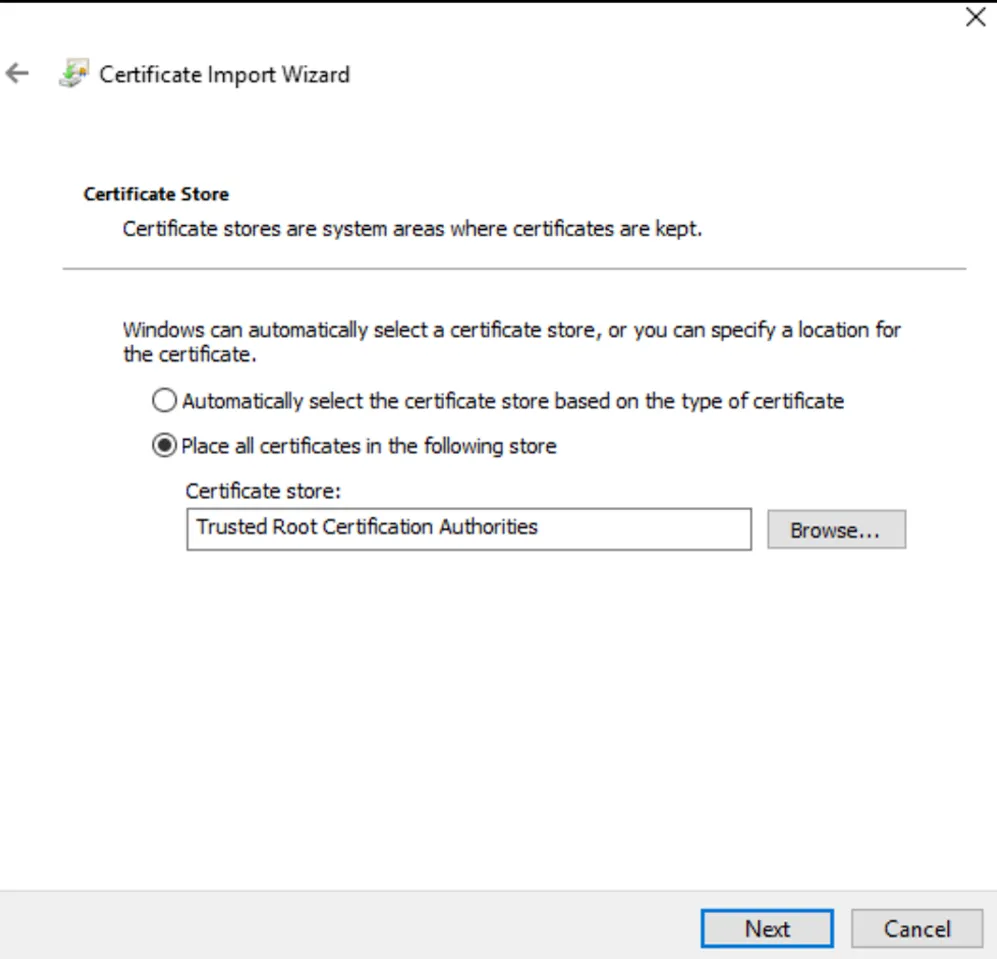Screen dimensions: 997x959
Task: Cancel the certificate import
Action: click(x=916, y=929)
